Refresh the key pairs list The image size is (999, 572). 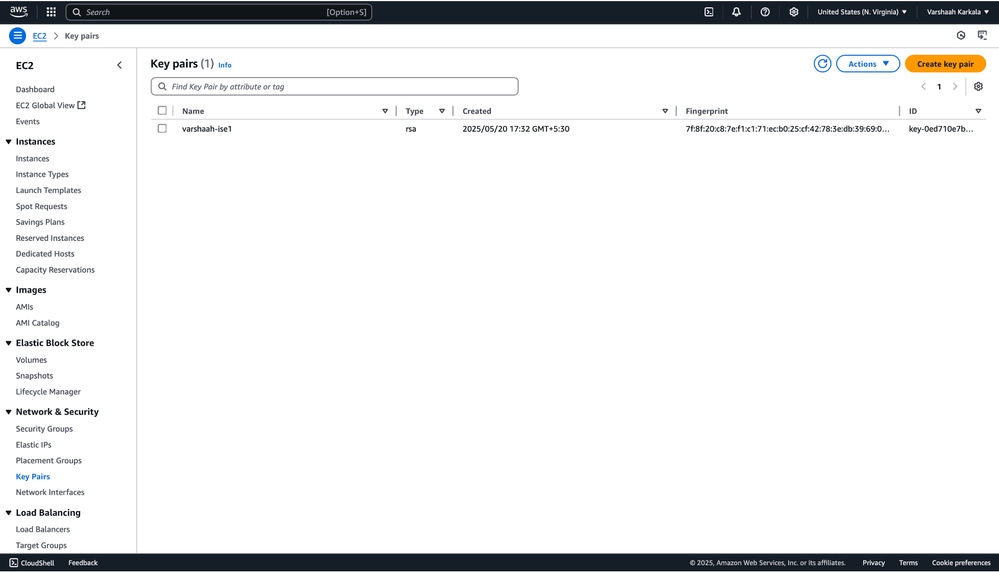(x=822, y=64)
